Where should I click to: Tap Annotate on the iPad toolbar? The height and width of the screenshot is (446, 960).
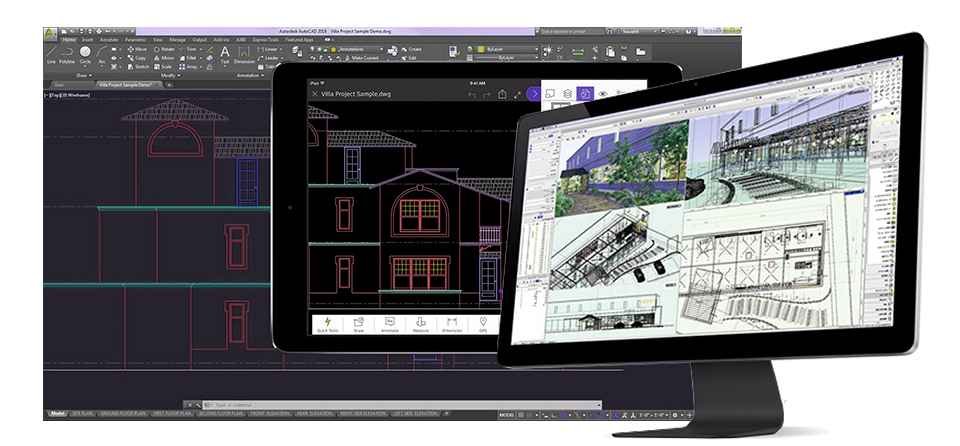coord(389,325)
